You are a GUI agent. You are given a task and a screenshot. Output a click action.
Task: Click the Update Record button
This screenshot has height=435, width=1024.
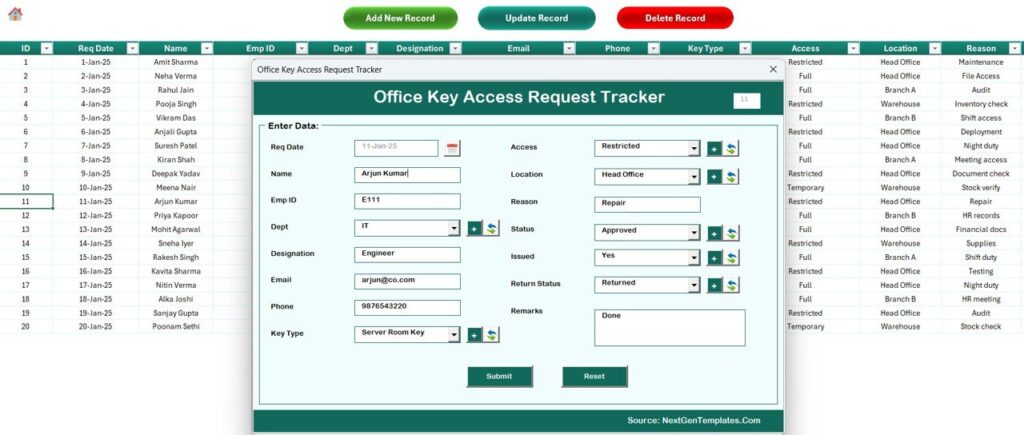[x=537, y=18]
